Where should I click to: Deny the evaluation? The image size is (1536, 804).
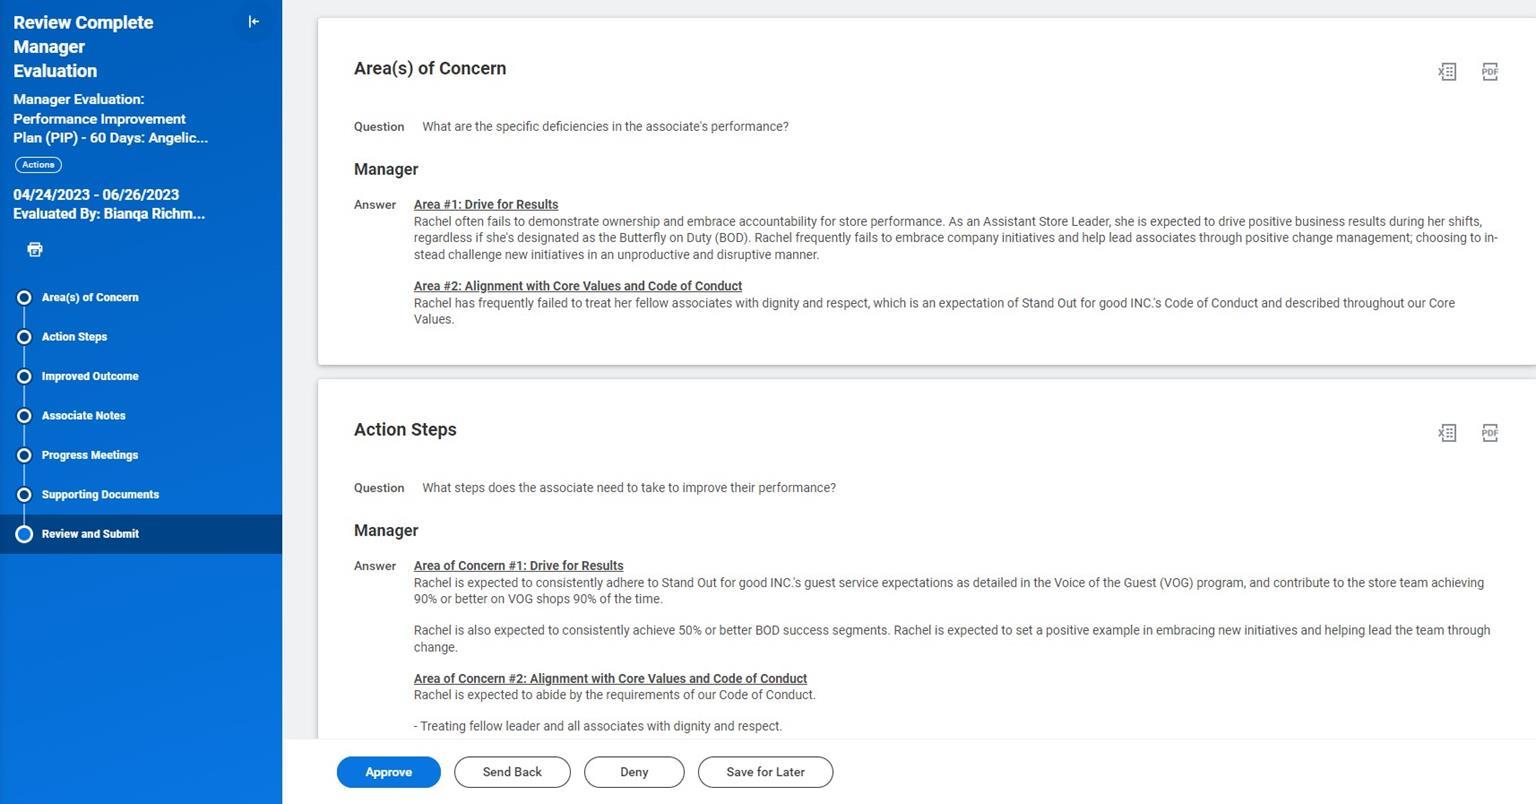pyautogui.click(x=634, y=772)
